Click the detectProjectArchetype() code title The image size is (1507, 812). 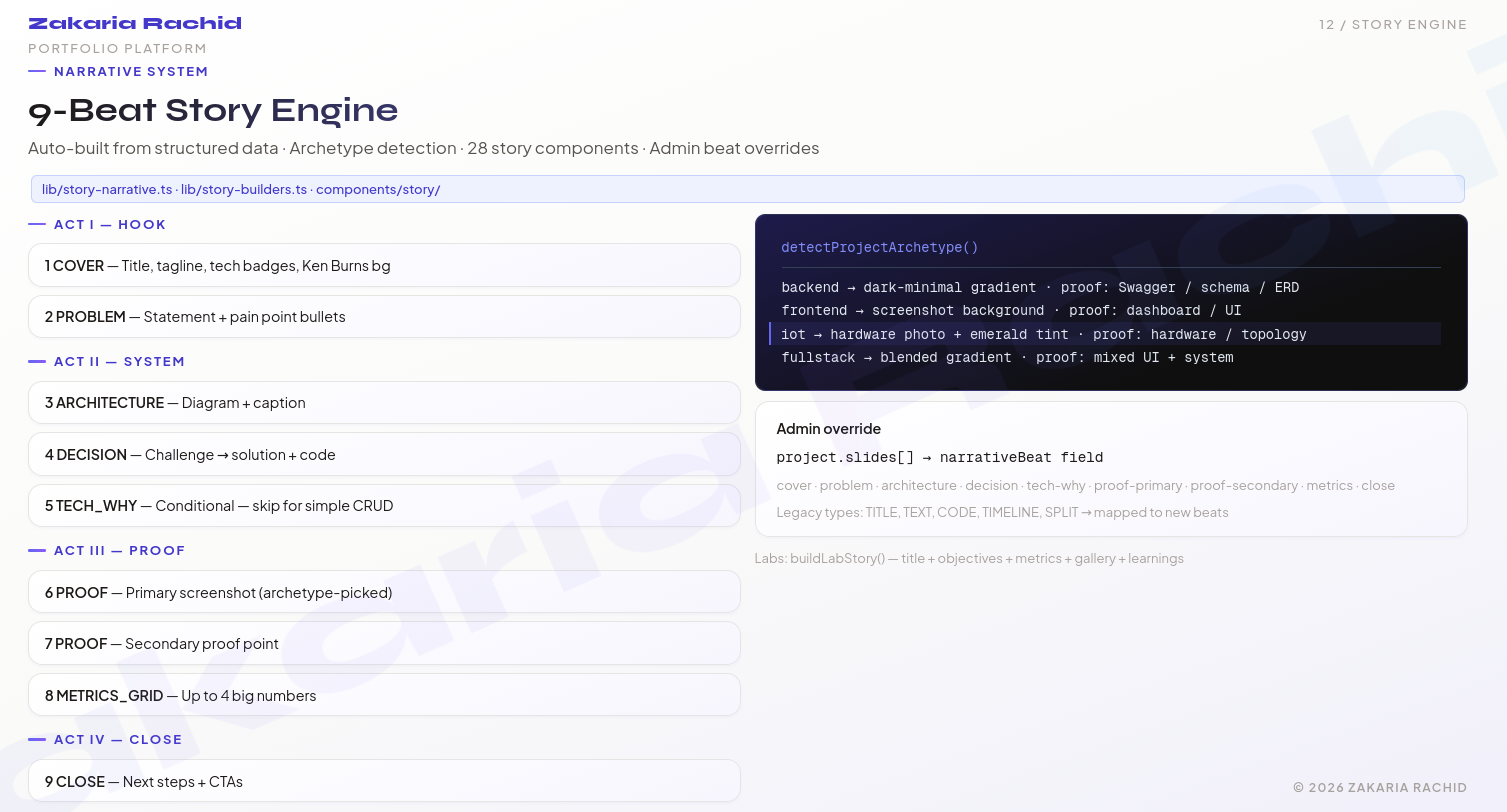pyautogui.click(x=880, y=247)
